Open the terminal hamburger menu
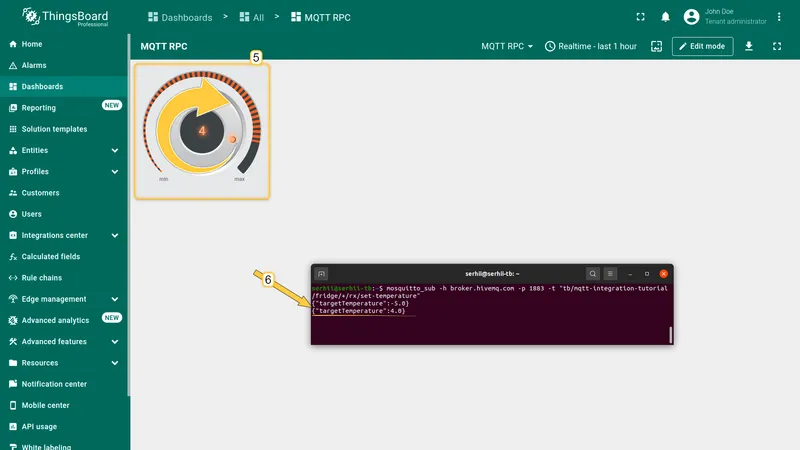 [x=610, y=274]
